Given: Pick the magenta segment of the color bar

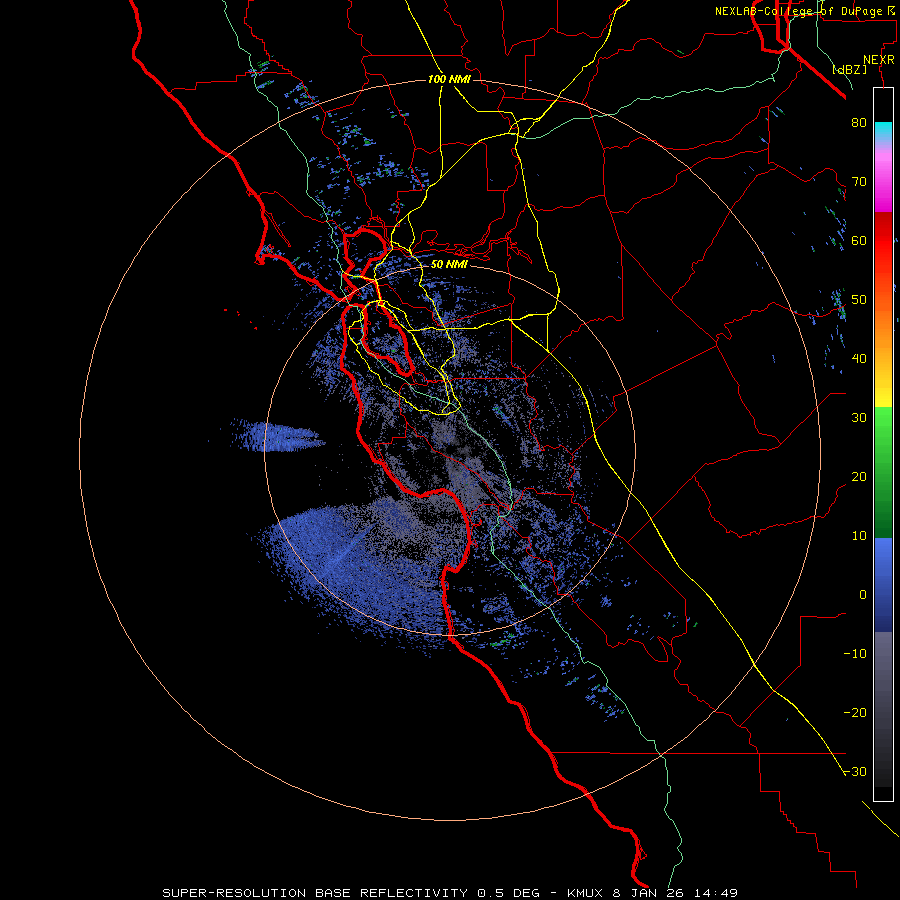Looking at the screenshot, I should tap(883, 184).
